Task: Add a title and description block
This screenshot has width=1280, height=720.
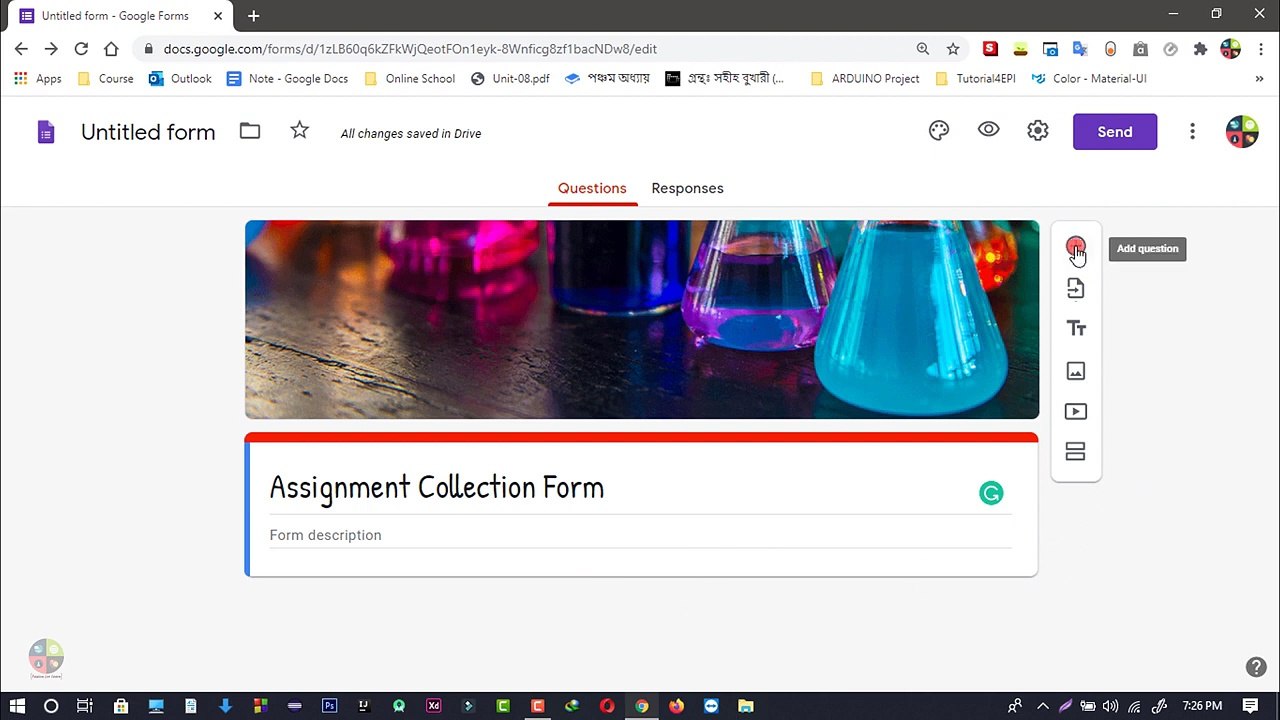Action: 1075,329
